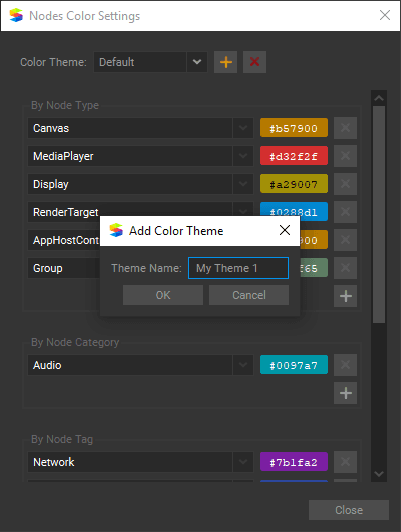
Task: Click the Color Theme label
Action: point(53,62)
